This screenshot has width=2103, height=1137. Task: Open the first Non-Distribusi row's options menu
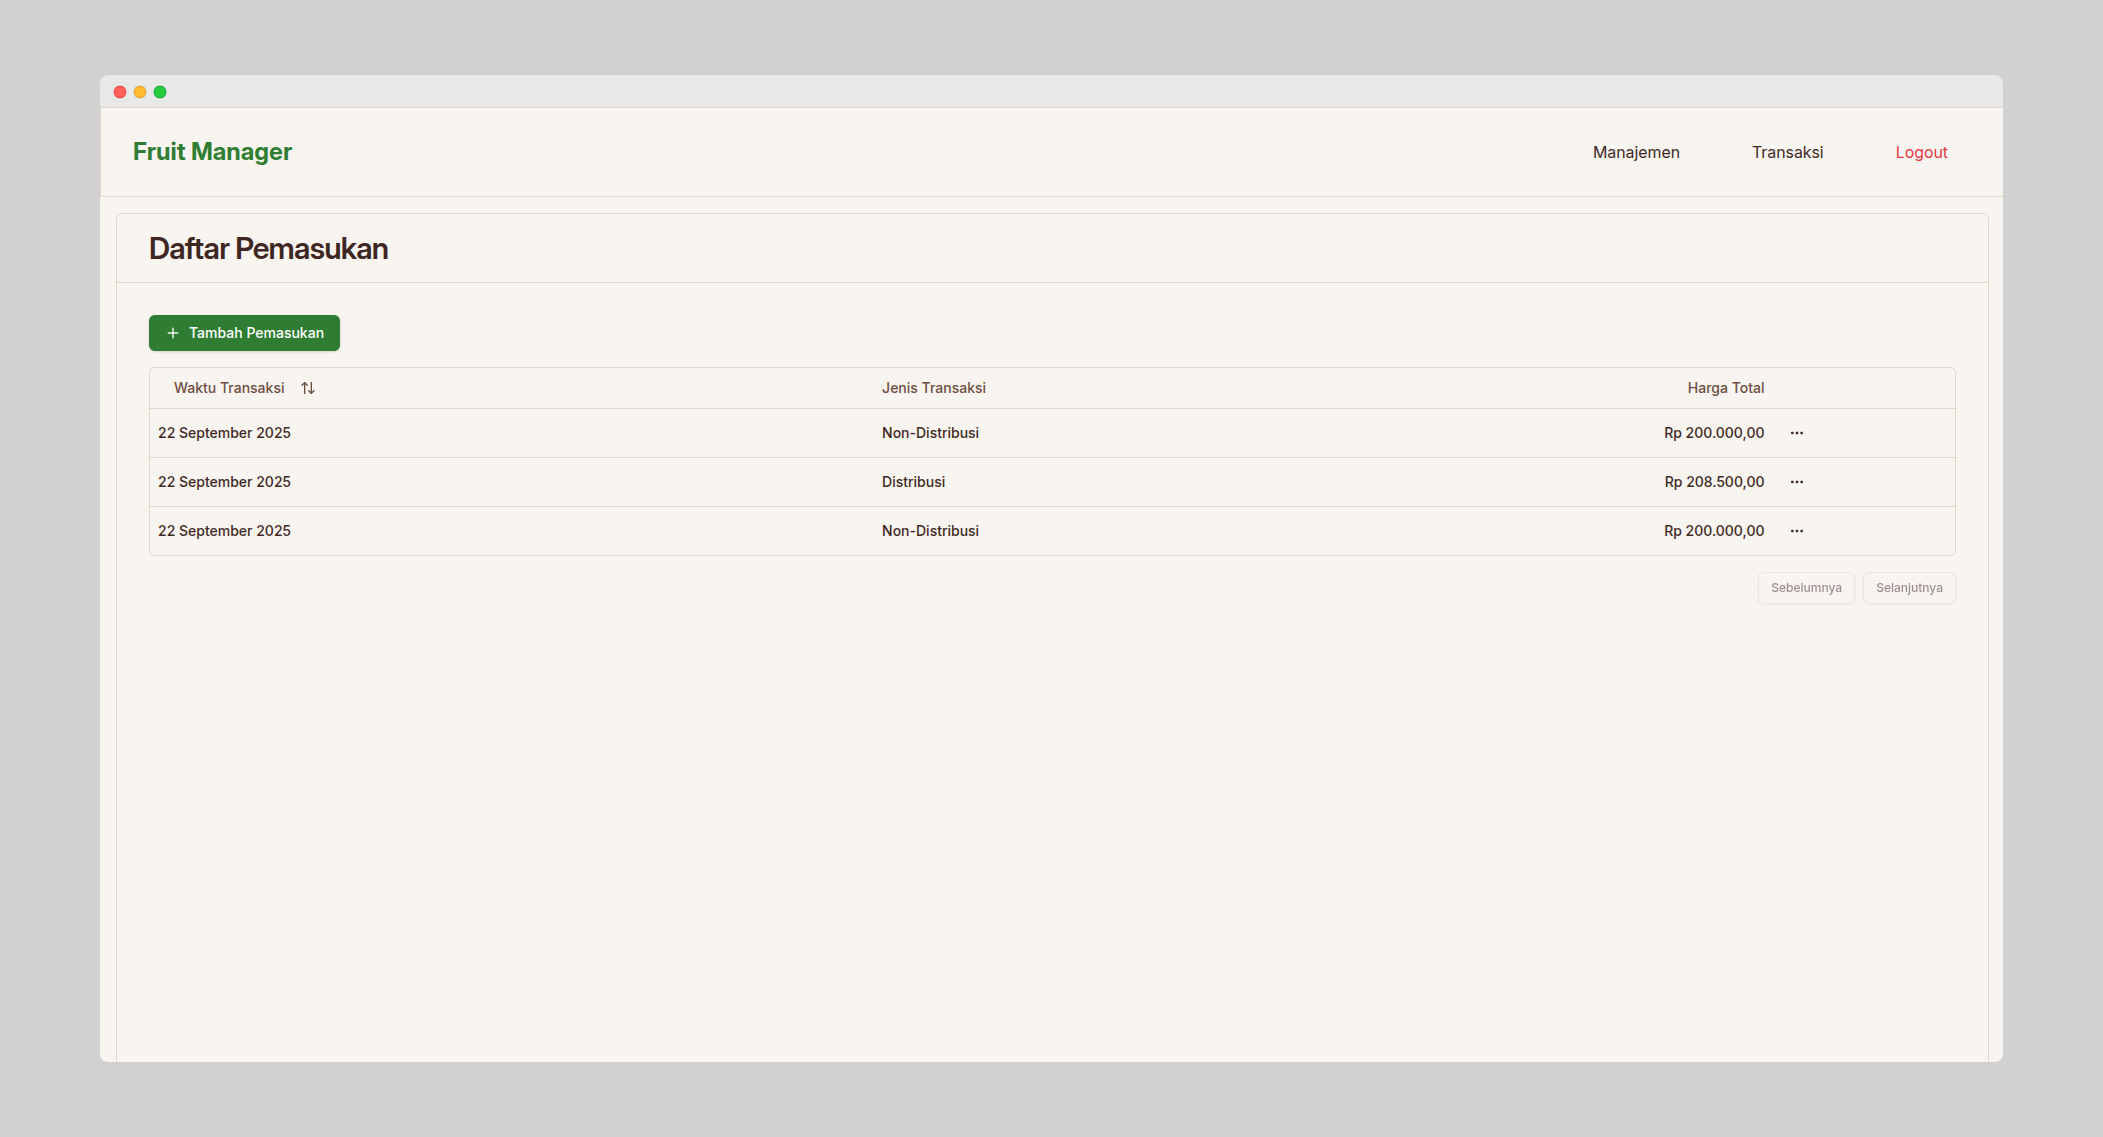click(1796, 433)
